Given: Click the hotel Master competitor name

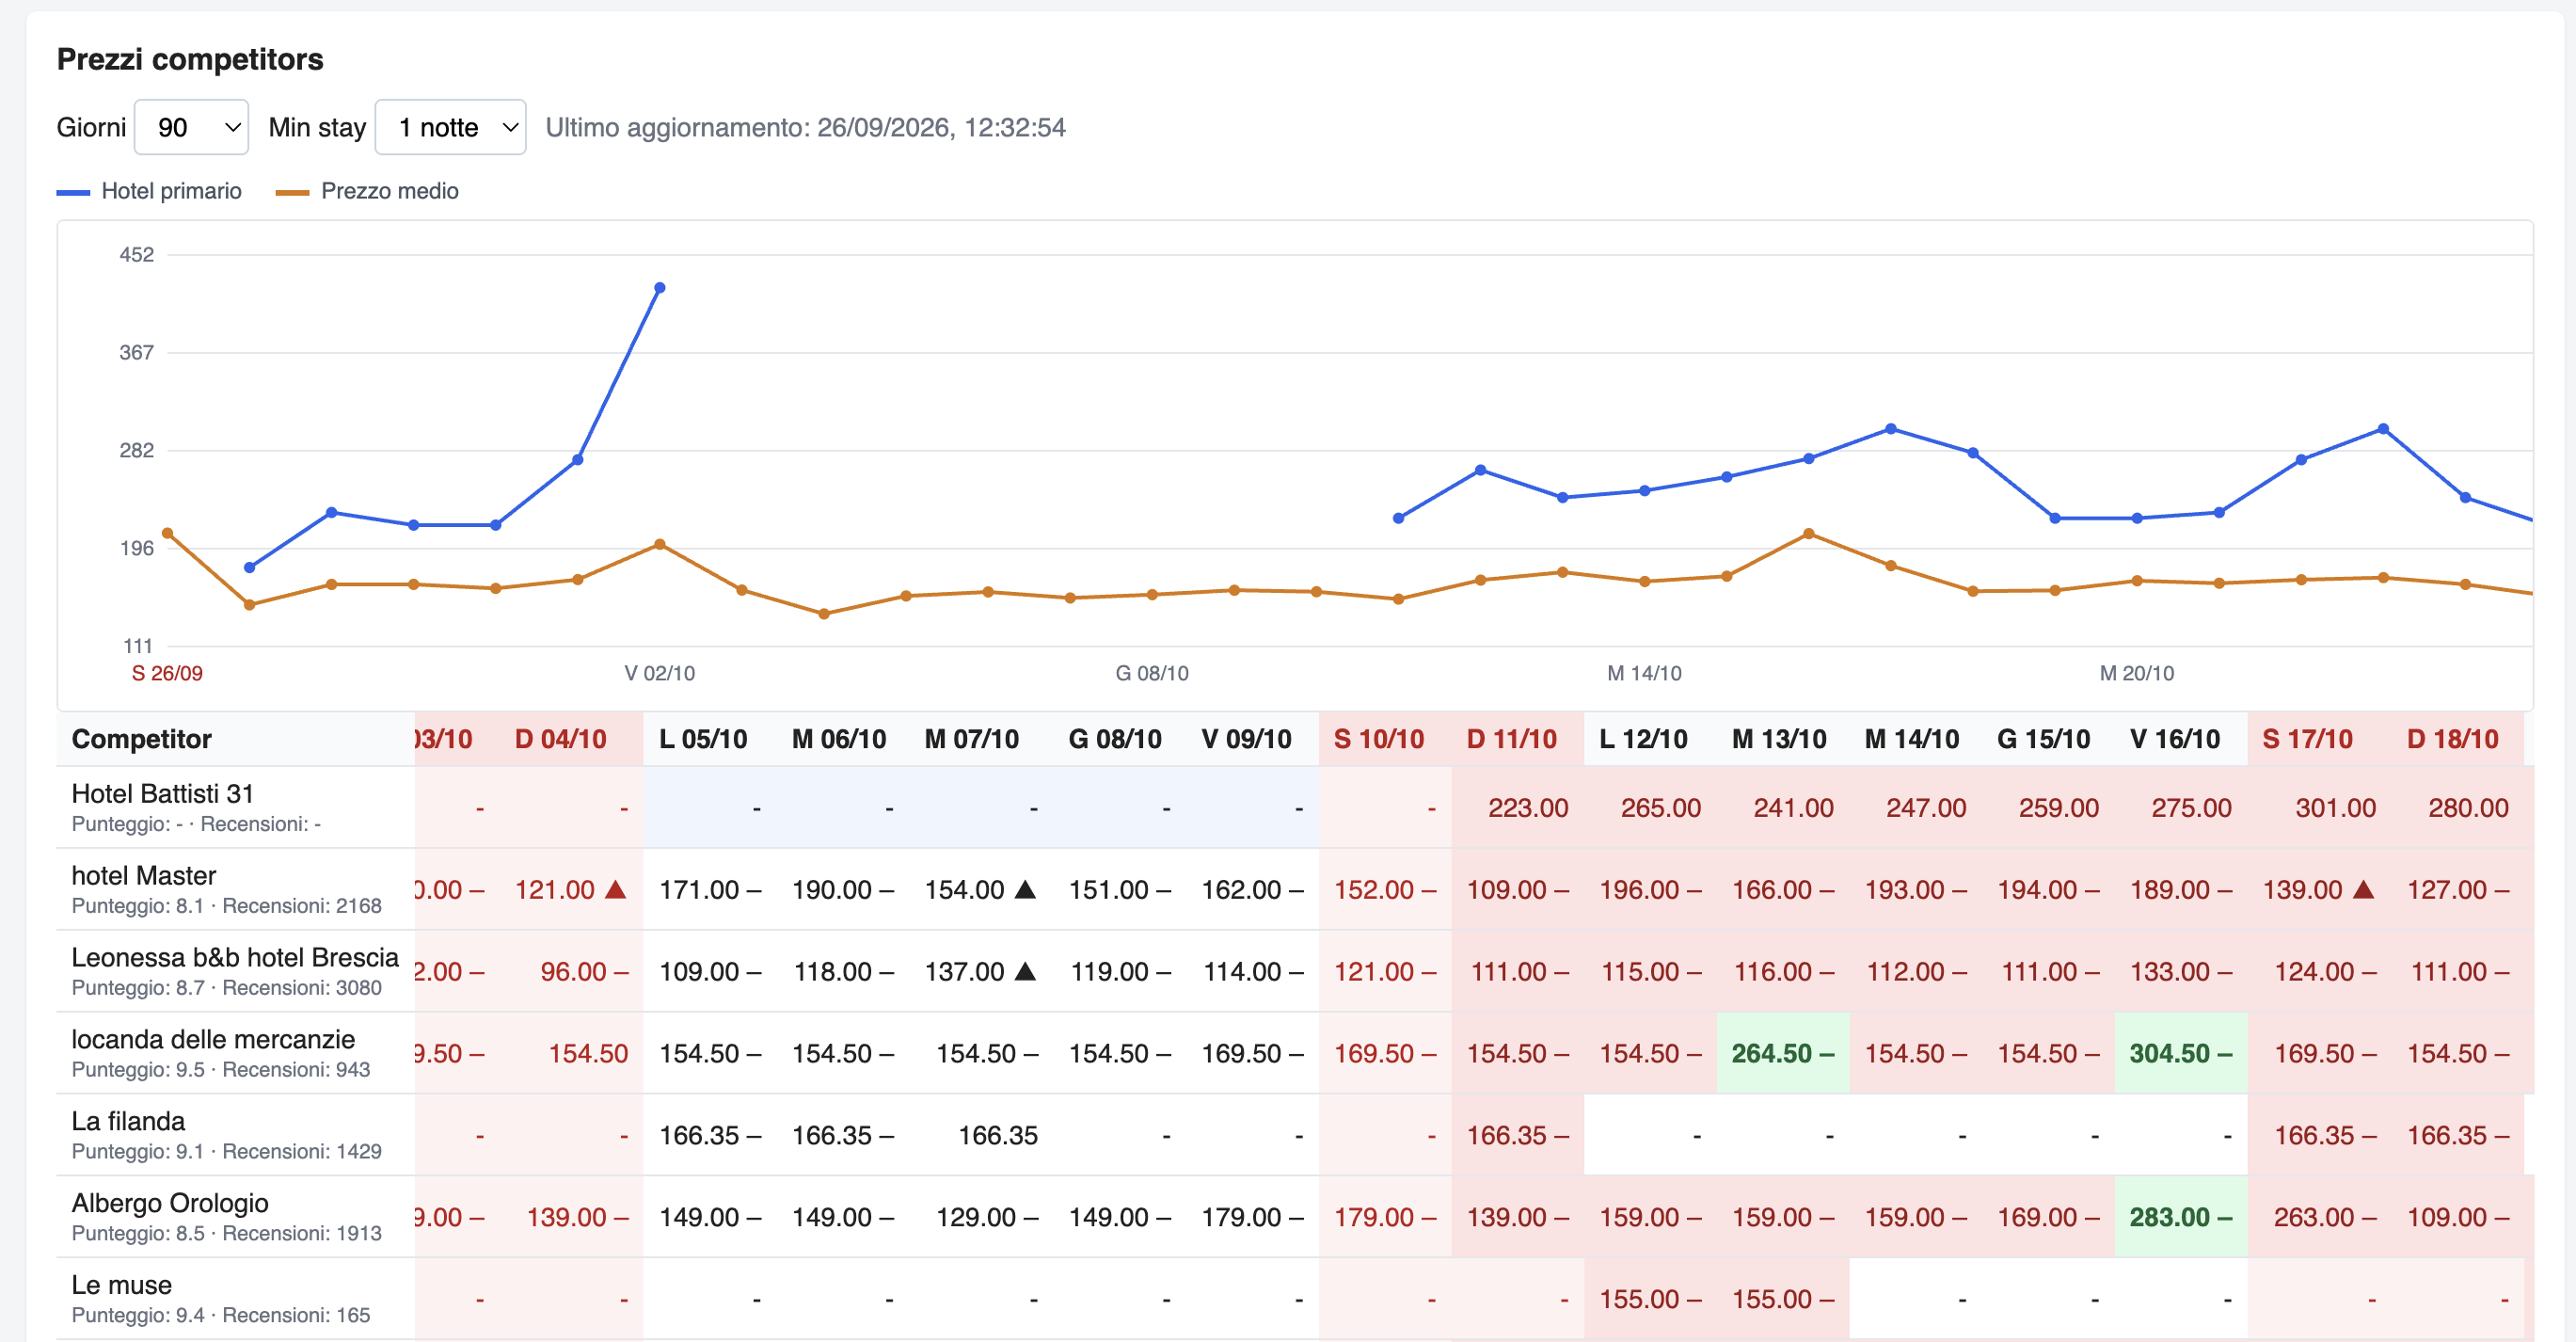Looking at the screenshot, I should click(x=144, y=875).
